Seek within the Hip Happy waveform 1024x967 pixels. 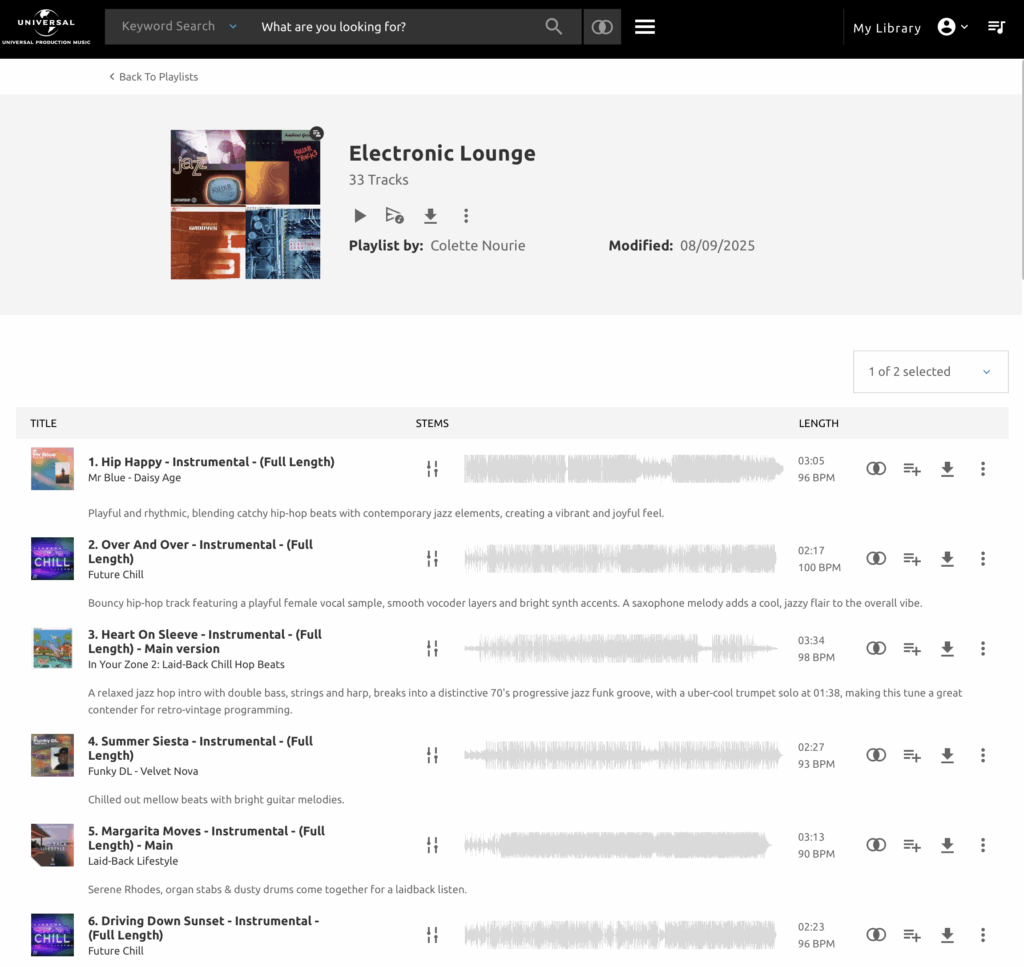(624, 469)
